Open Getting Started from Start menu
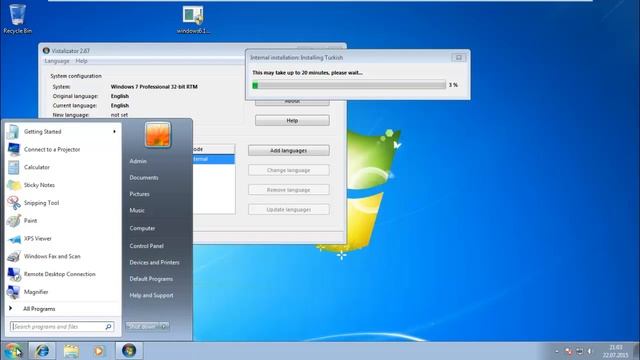Screen dimensions: 640x360 (62, 131)
